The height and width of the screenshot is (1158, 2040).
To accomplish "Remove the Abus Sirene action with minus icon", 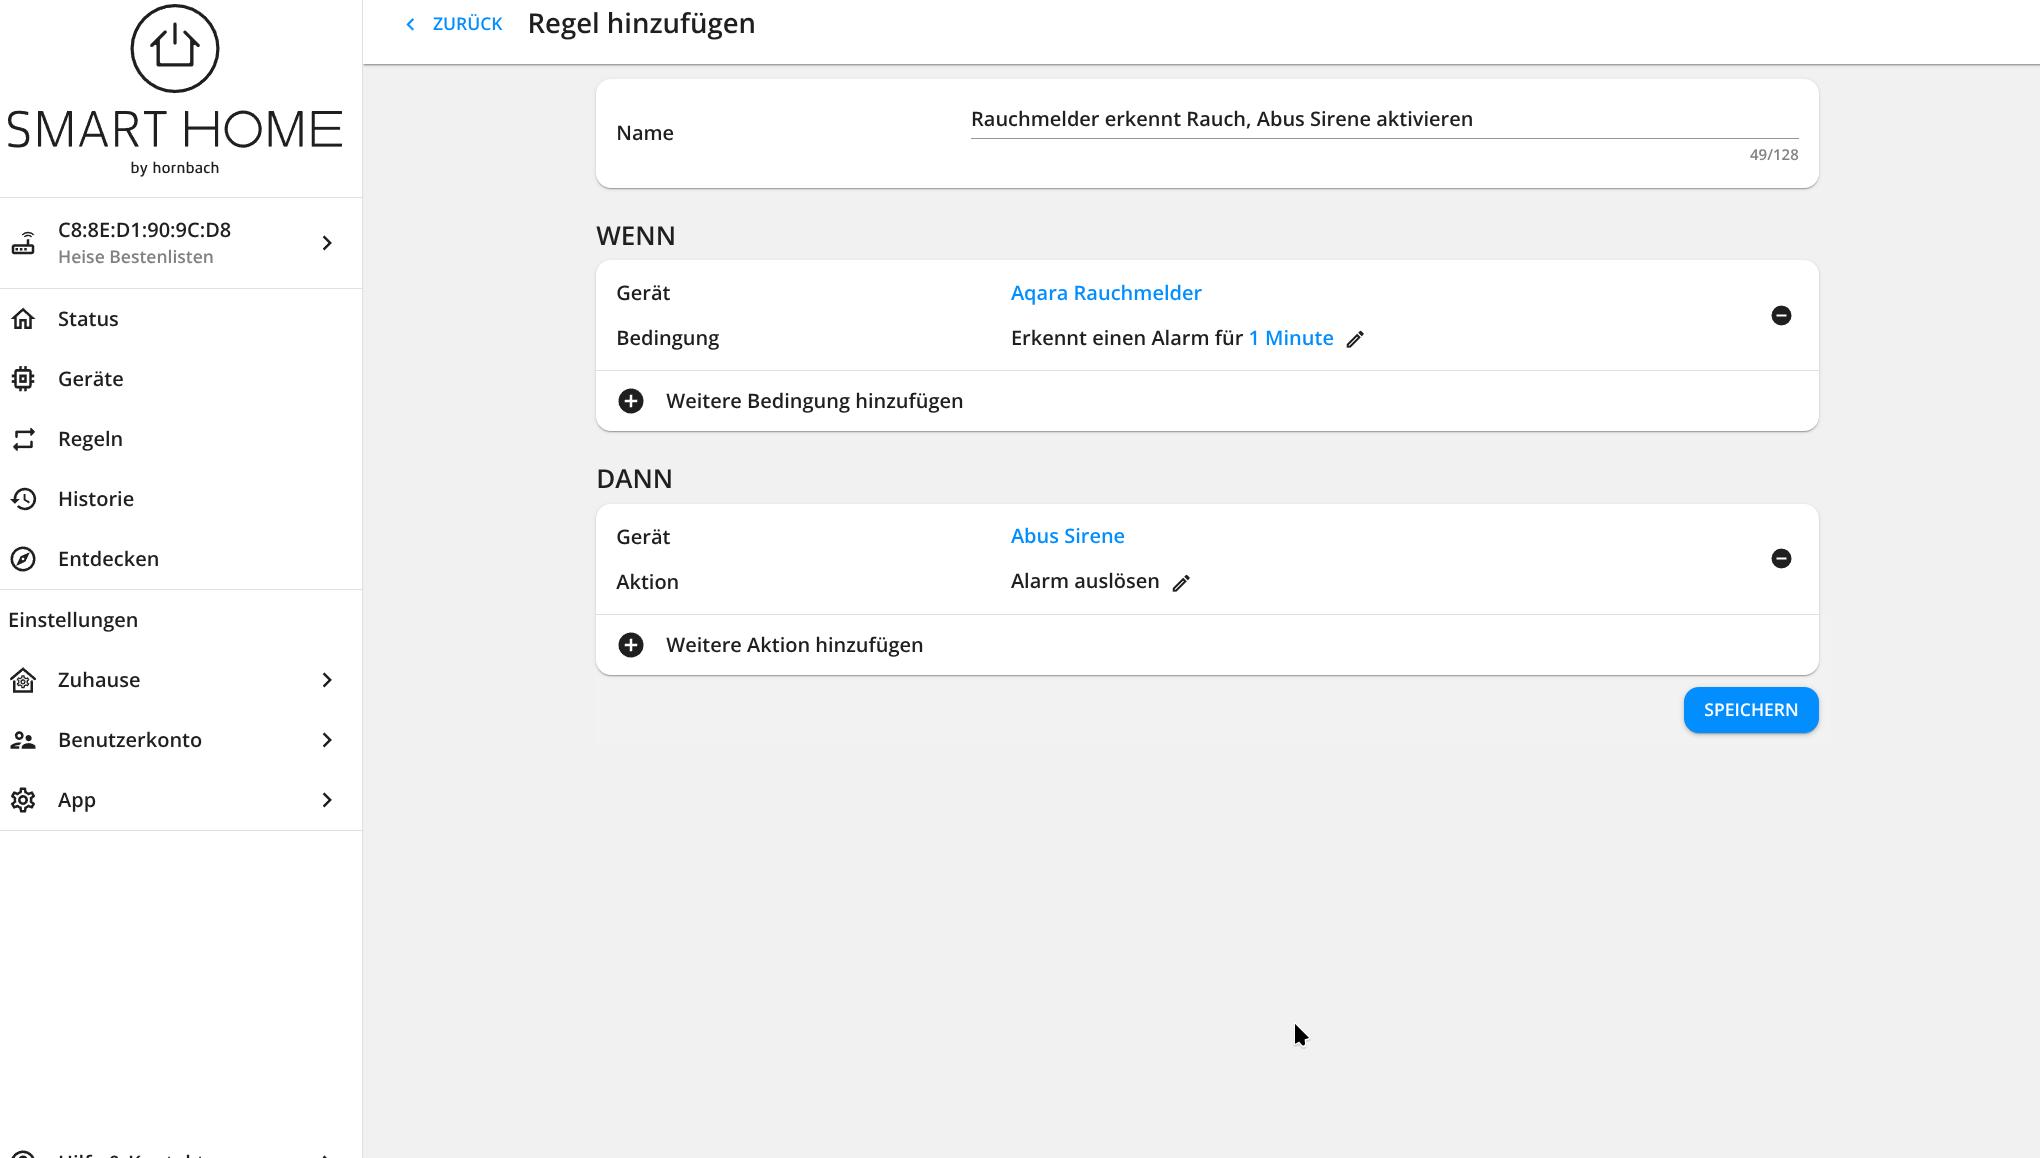I will coord(1780,559).
